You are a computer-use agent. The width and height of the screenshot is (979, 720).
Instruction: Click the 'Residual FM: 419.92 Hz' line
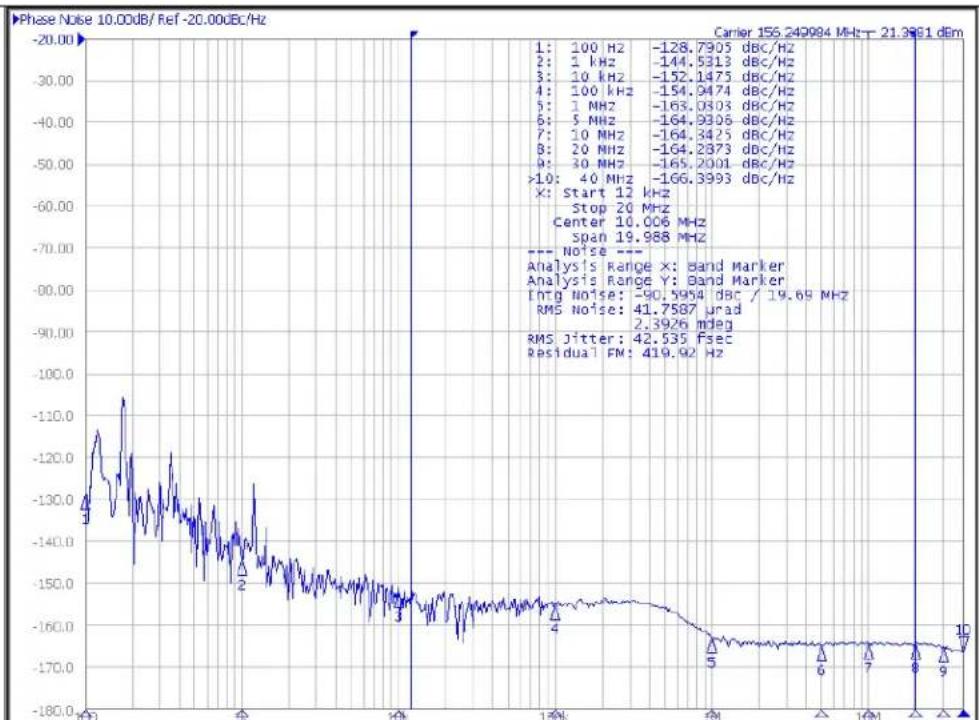tap(625, 353)
